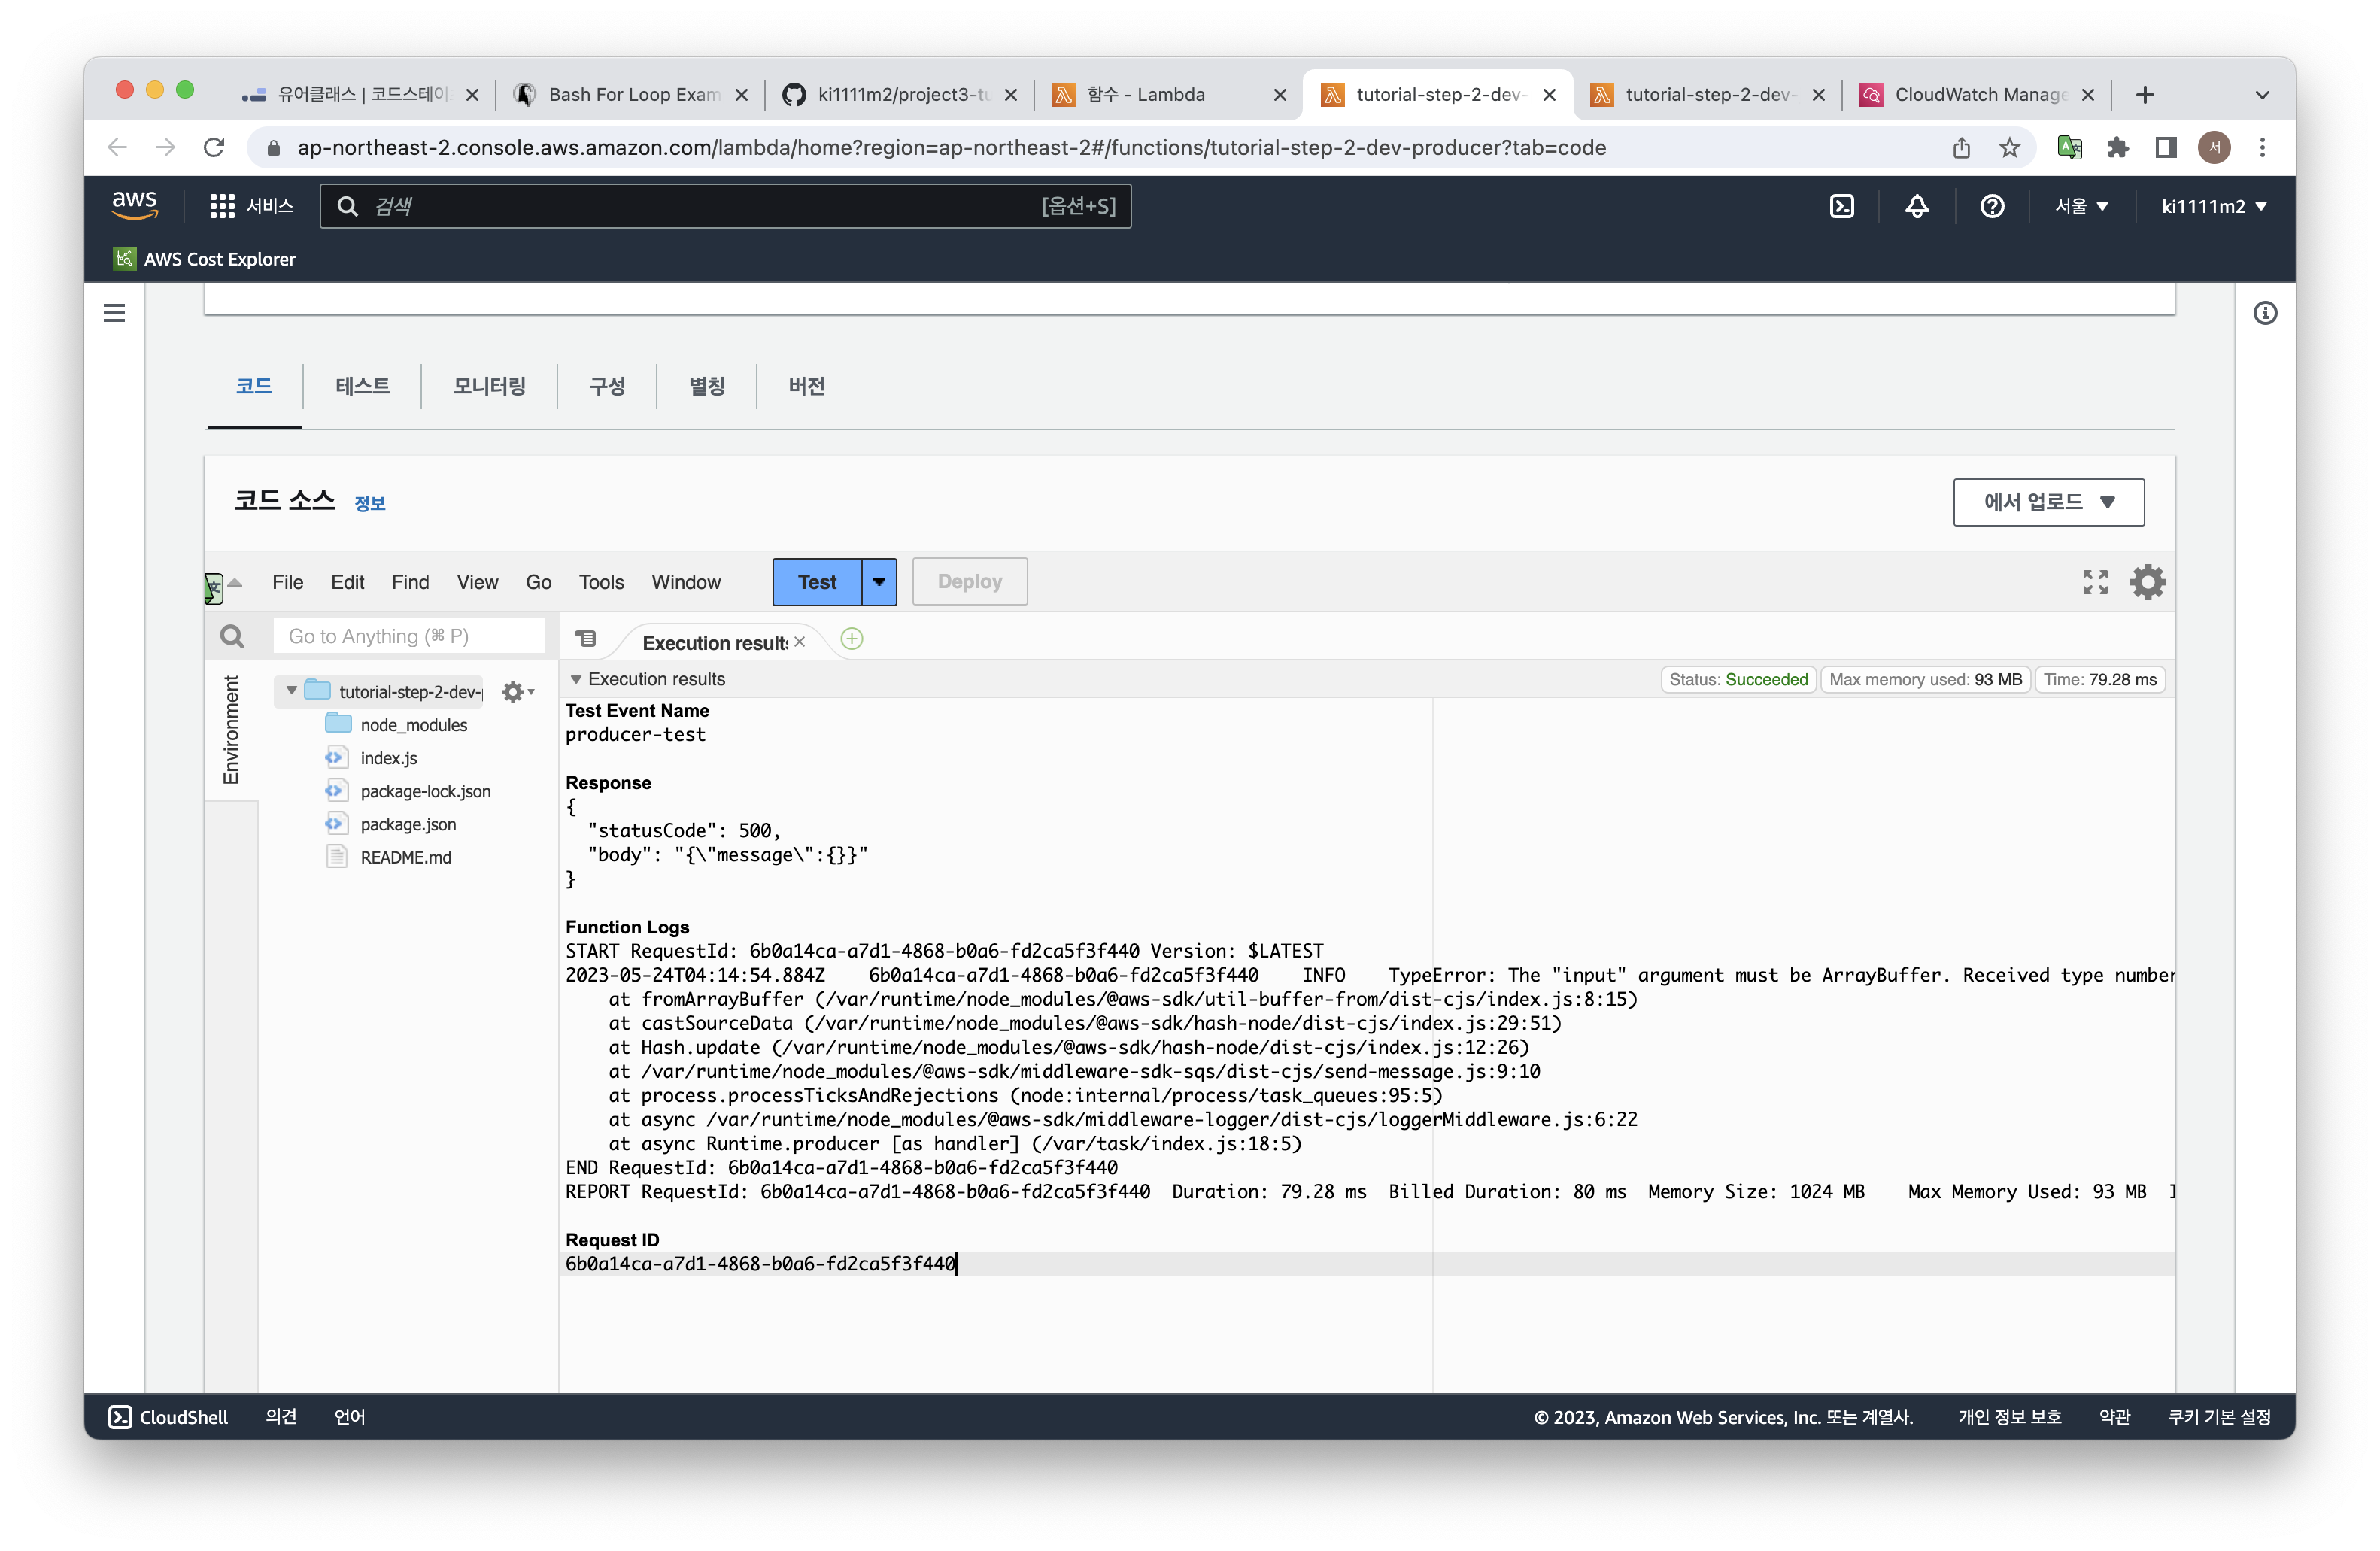This screenshot has height=1551, width=2380.
Task: Click the file search magnifier icon
Action: [232, 637]
